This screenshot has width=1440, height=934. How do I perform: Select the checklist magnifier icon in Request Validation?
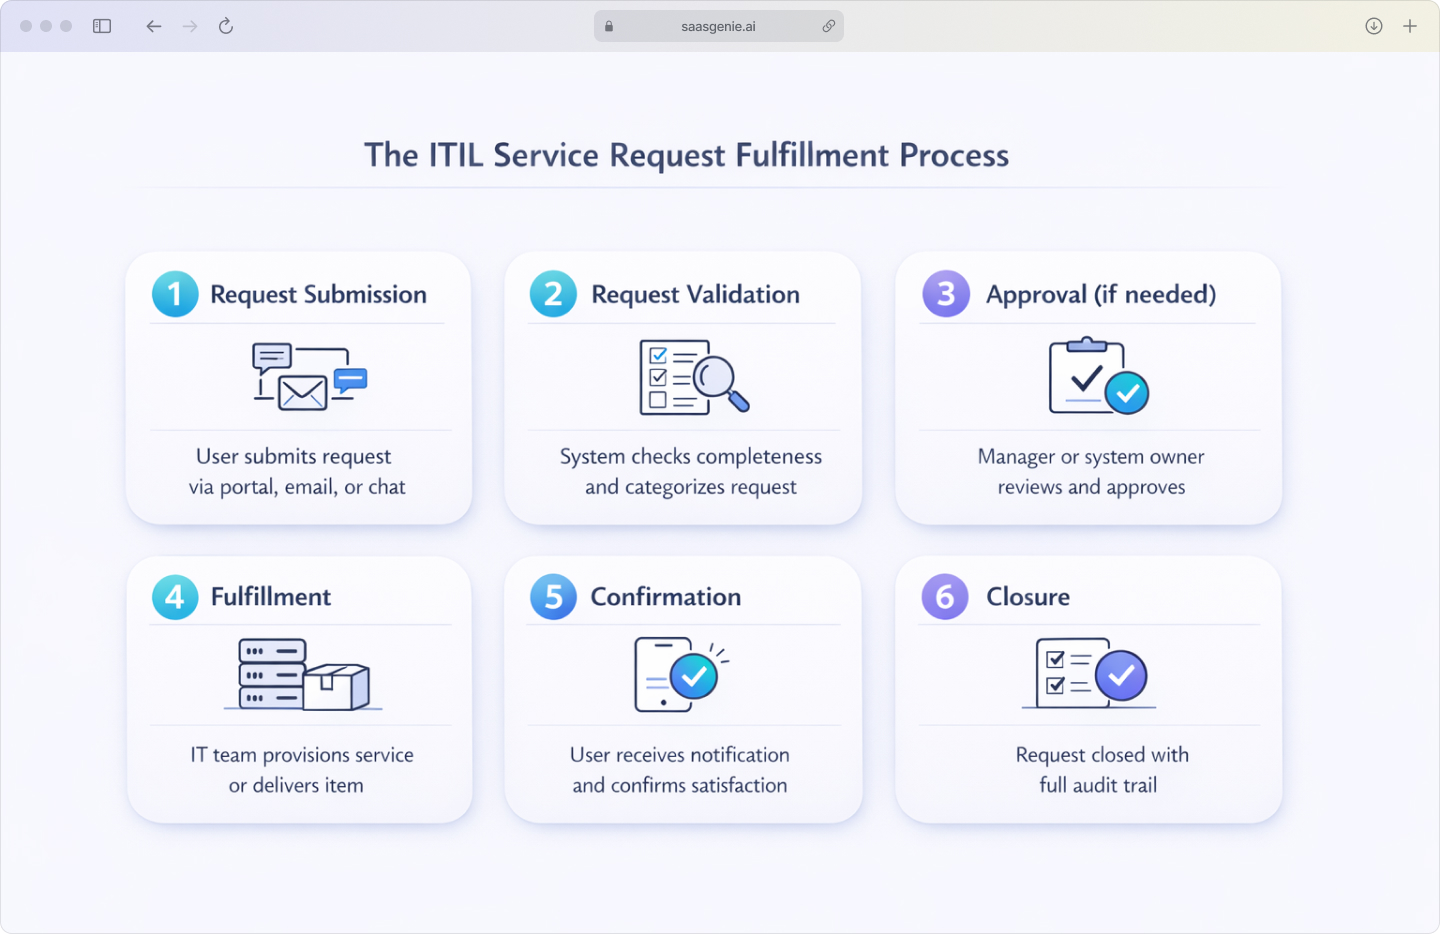point(690,377)
